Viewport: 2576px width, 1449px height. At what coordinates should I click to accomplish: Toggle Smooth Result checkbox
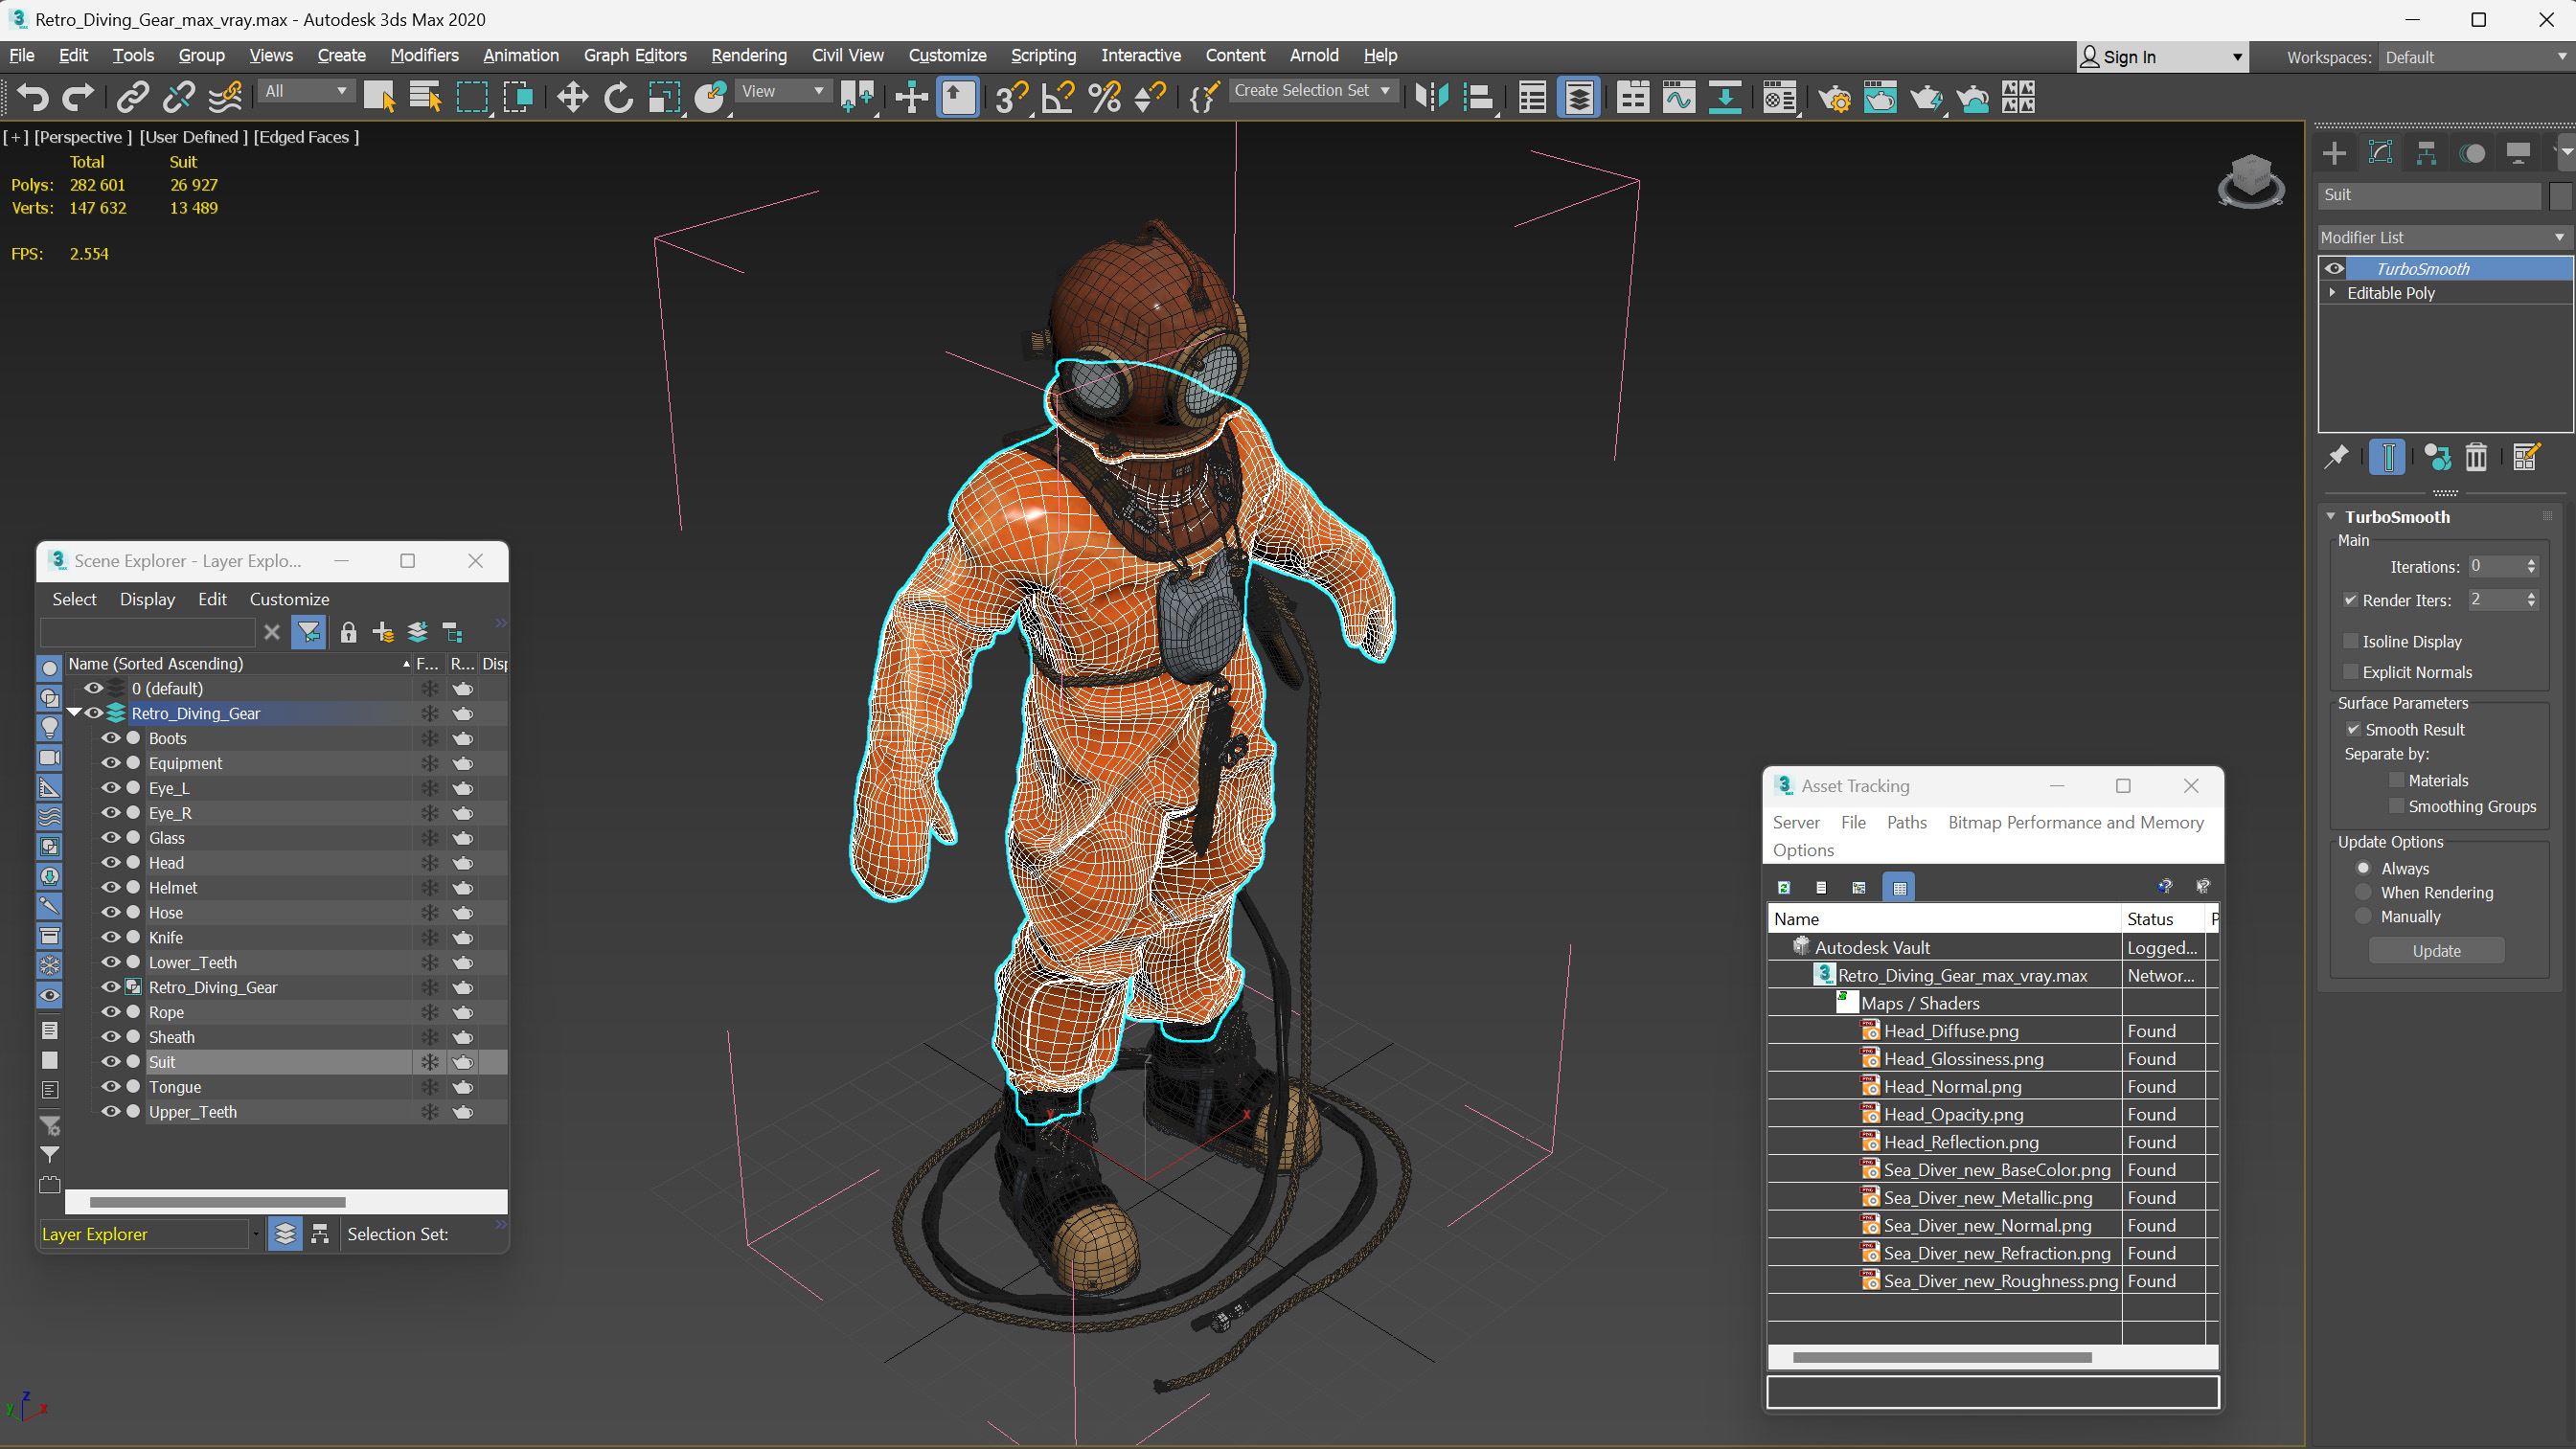[2352, 729]
